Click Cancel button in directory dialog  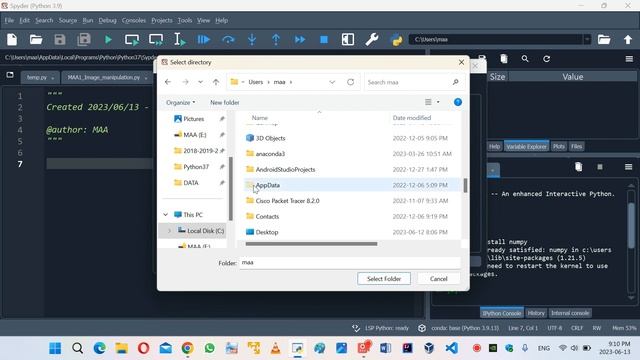[x=438, y=279]
